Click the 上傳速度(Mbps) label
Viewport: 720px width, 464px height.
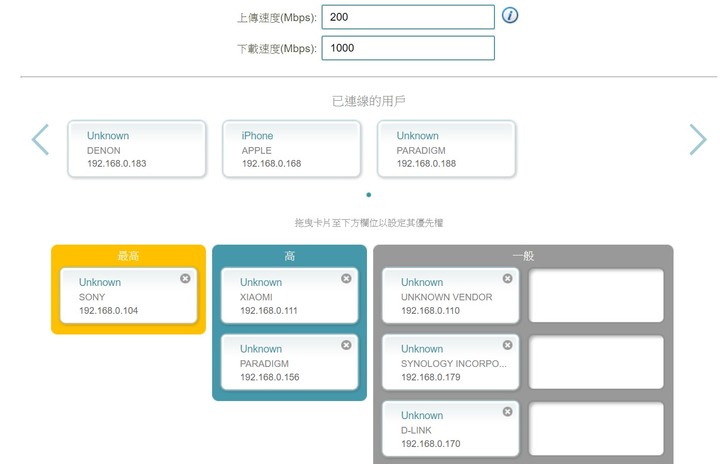(277, 18)
